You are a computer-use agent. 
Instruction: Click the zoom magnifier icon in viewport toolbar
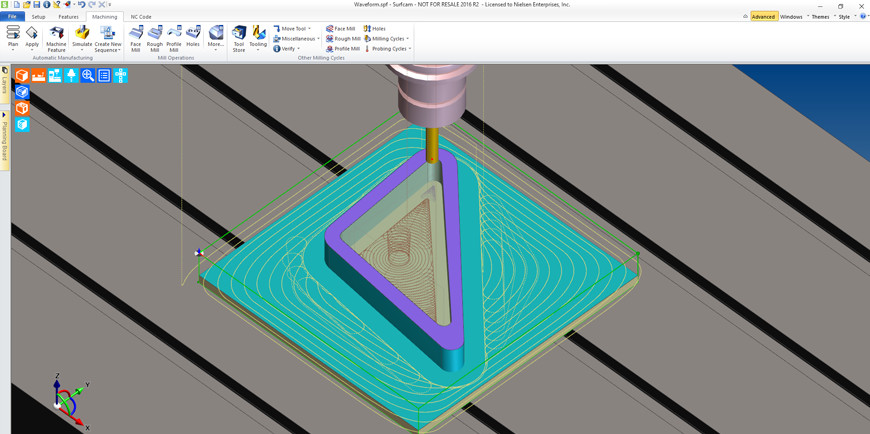point(88,75)
